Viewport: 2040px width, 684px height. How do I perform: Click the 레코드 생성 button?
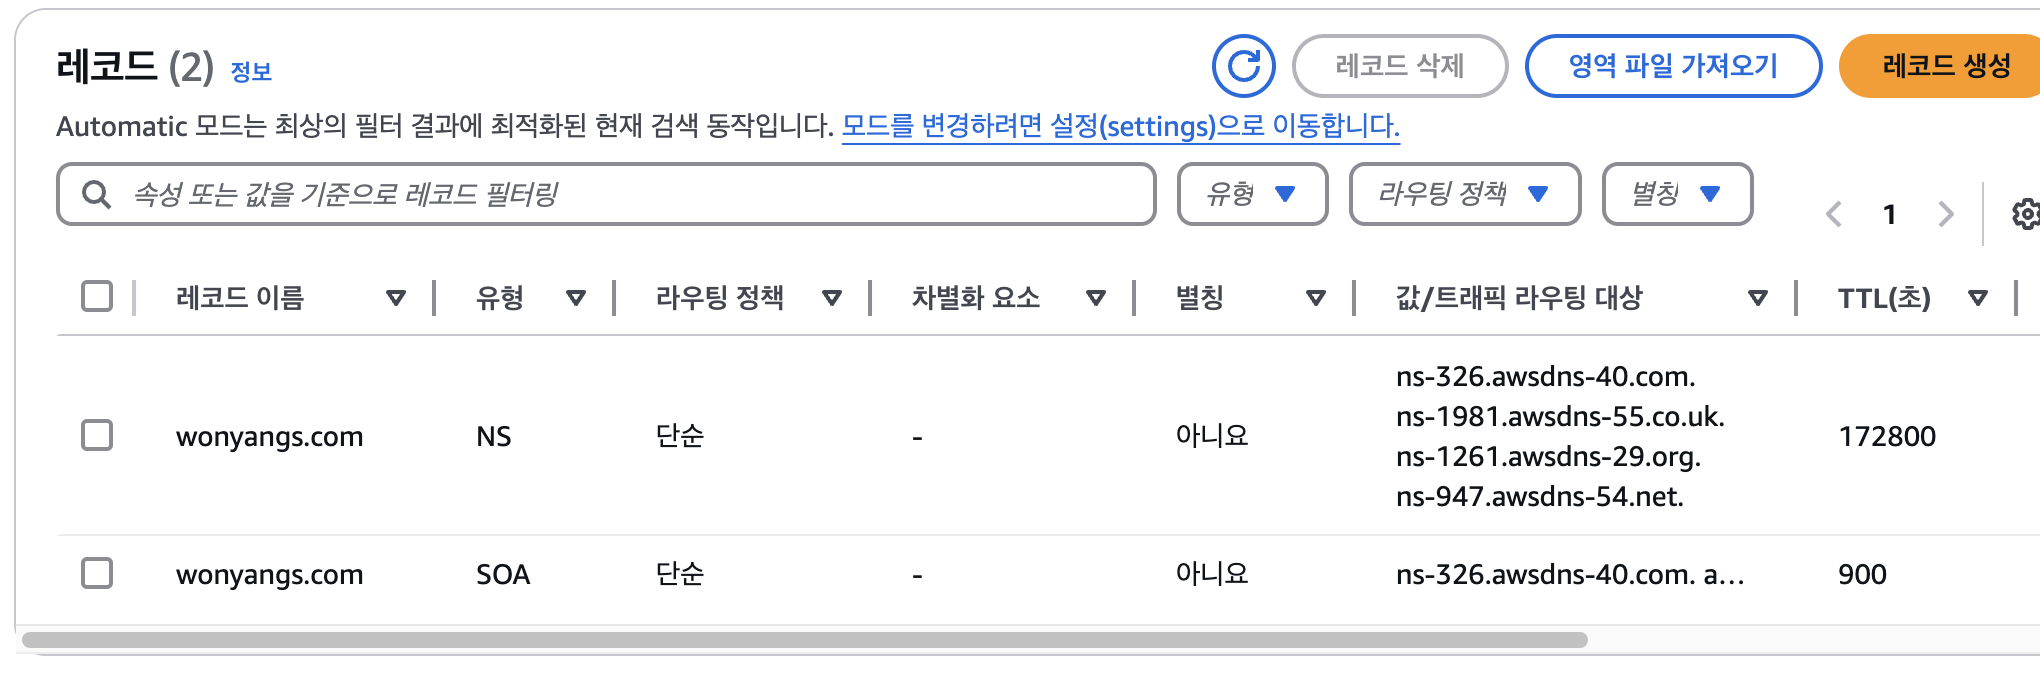pyautogui.click(x=1938, y=66)
